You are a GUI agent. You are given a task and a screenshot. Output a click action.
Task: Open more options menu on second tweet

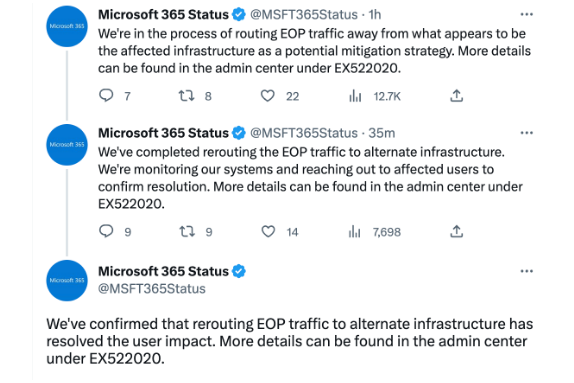[x=526, y=133]
